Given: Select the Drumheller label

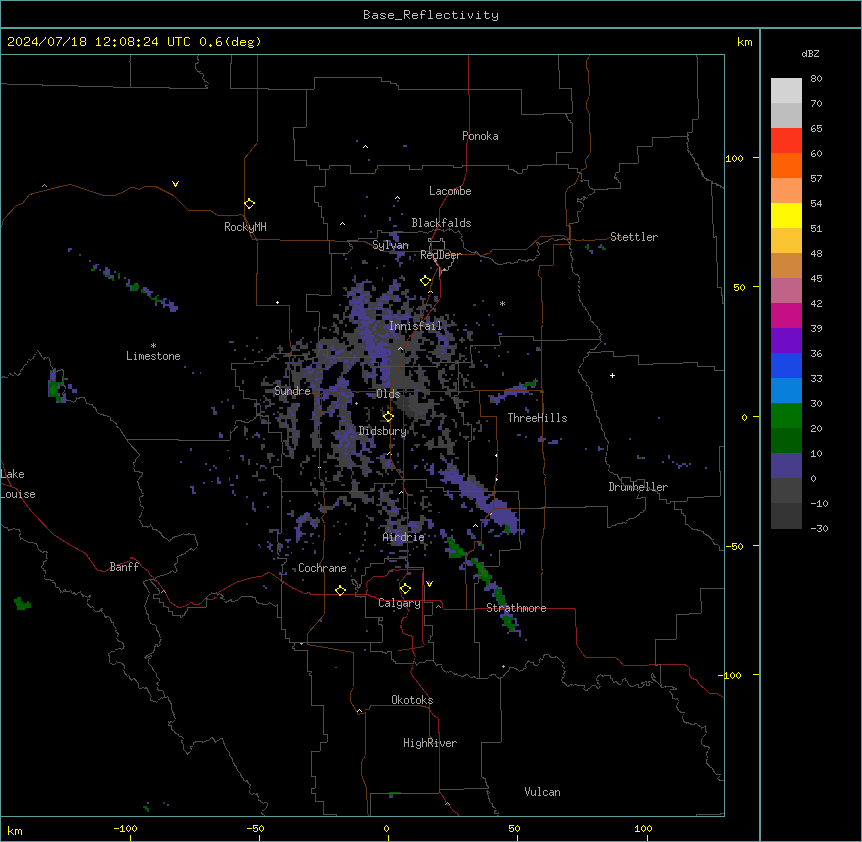Looking at the screenshot, I should pos(638,487).
